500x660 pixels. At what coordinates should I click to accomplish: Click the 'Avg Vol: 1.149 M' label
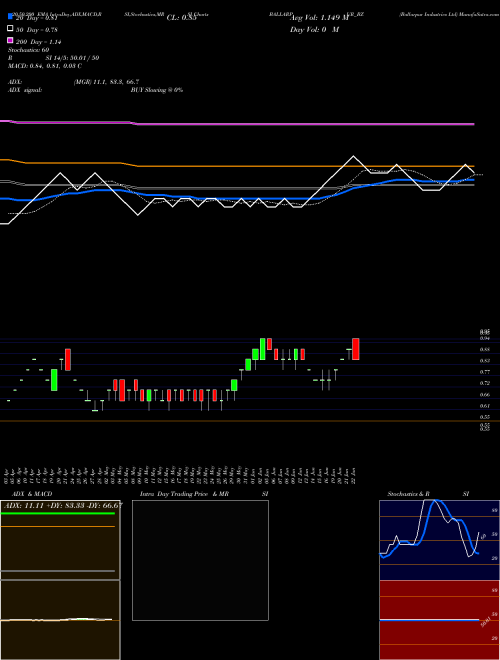point(319,18)
